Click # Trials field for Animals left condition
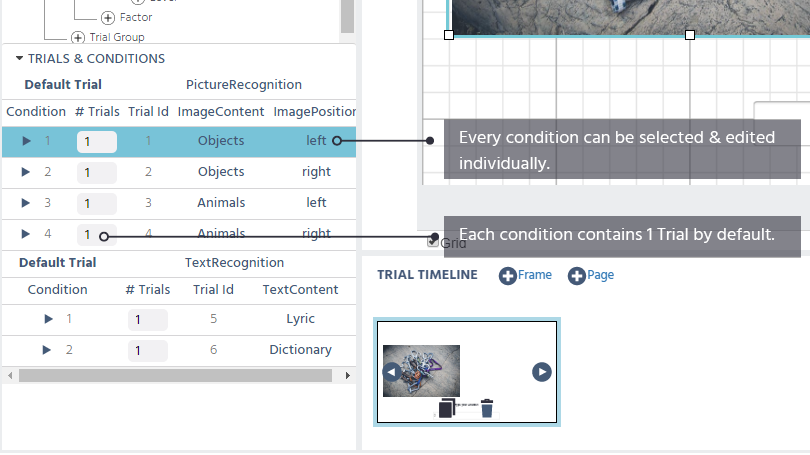 pyautogui.click(x=97, y=203)
